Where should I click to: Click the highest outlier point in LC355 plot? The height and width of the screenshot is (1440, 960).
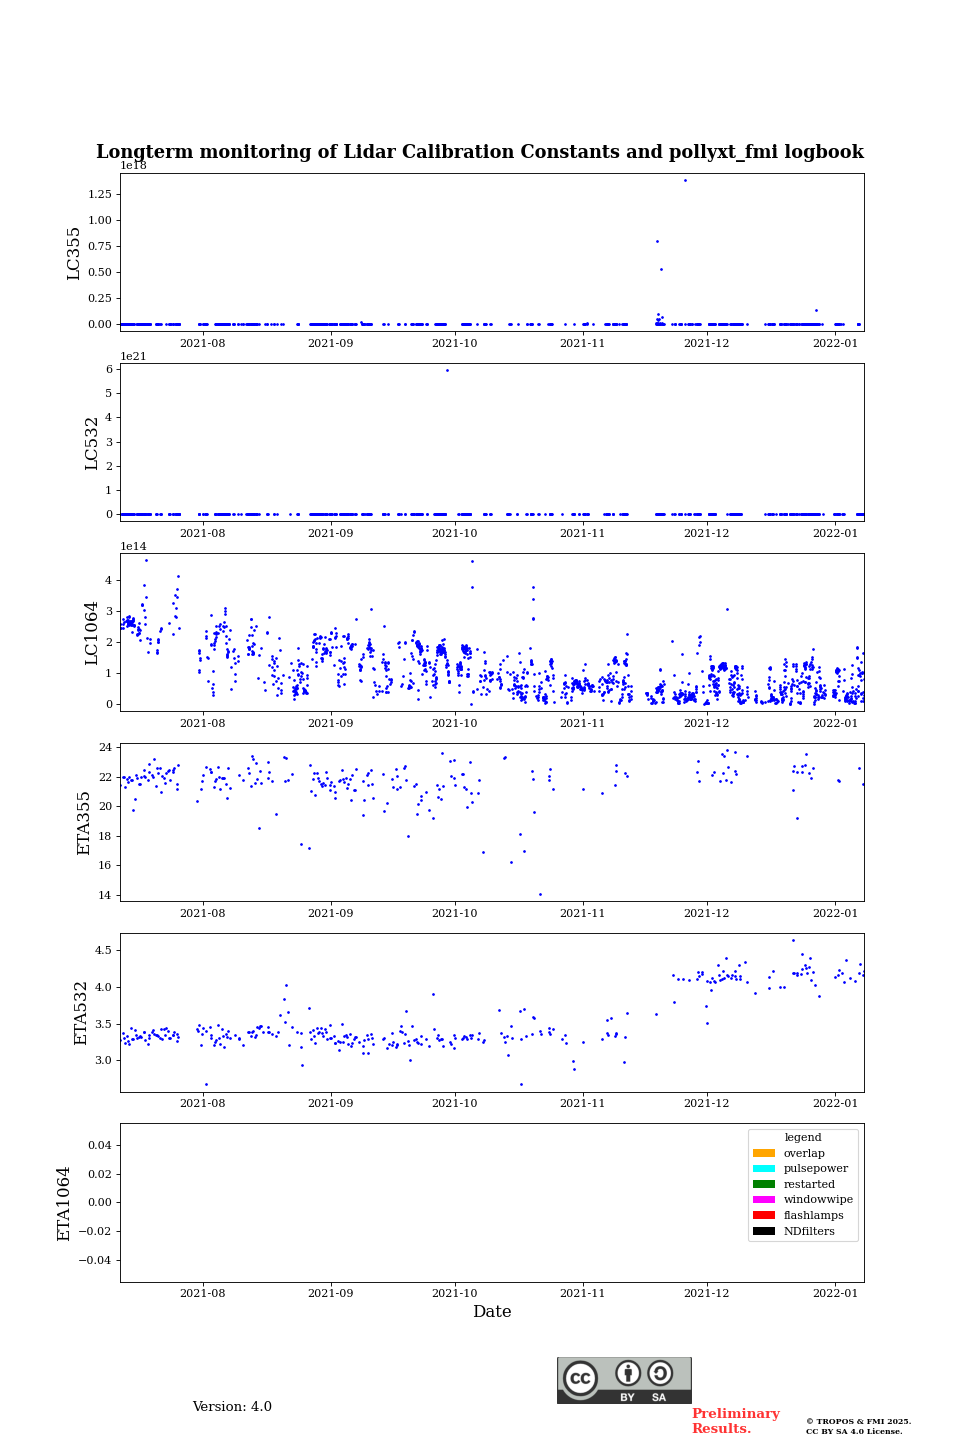coord(685,181)
